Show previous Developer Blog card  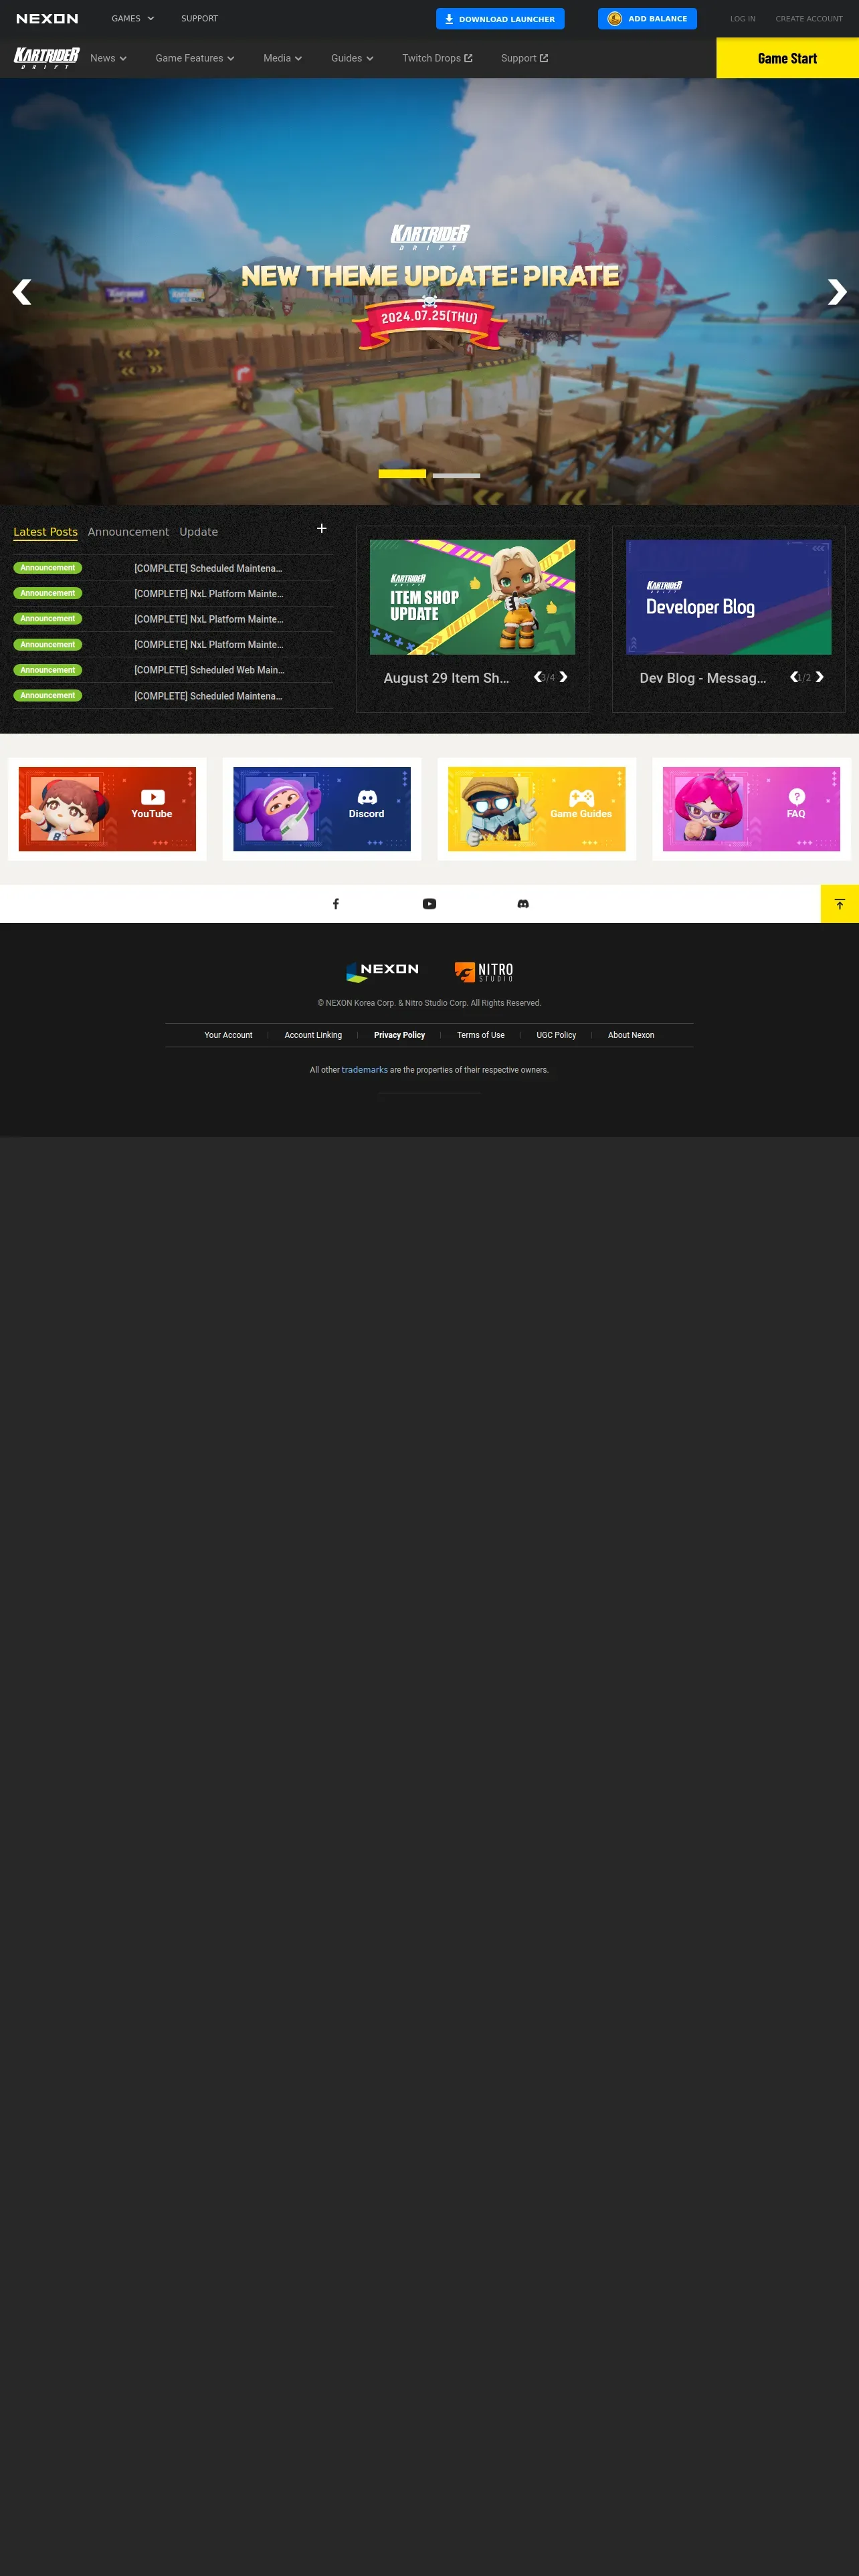(794, 677)
